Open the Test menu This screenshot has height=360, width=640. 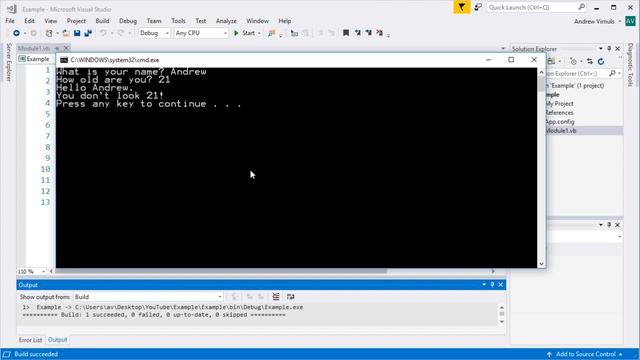pyautogui.click(x=201, y=21)
